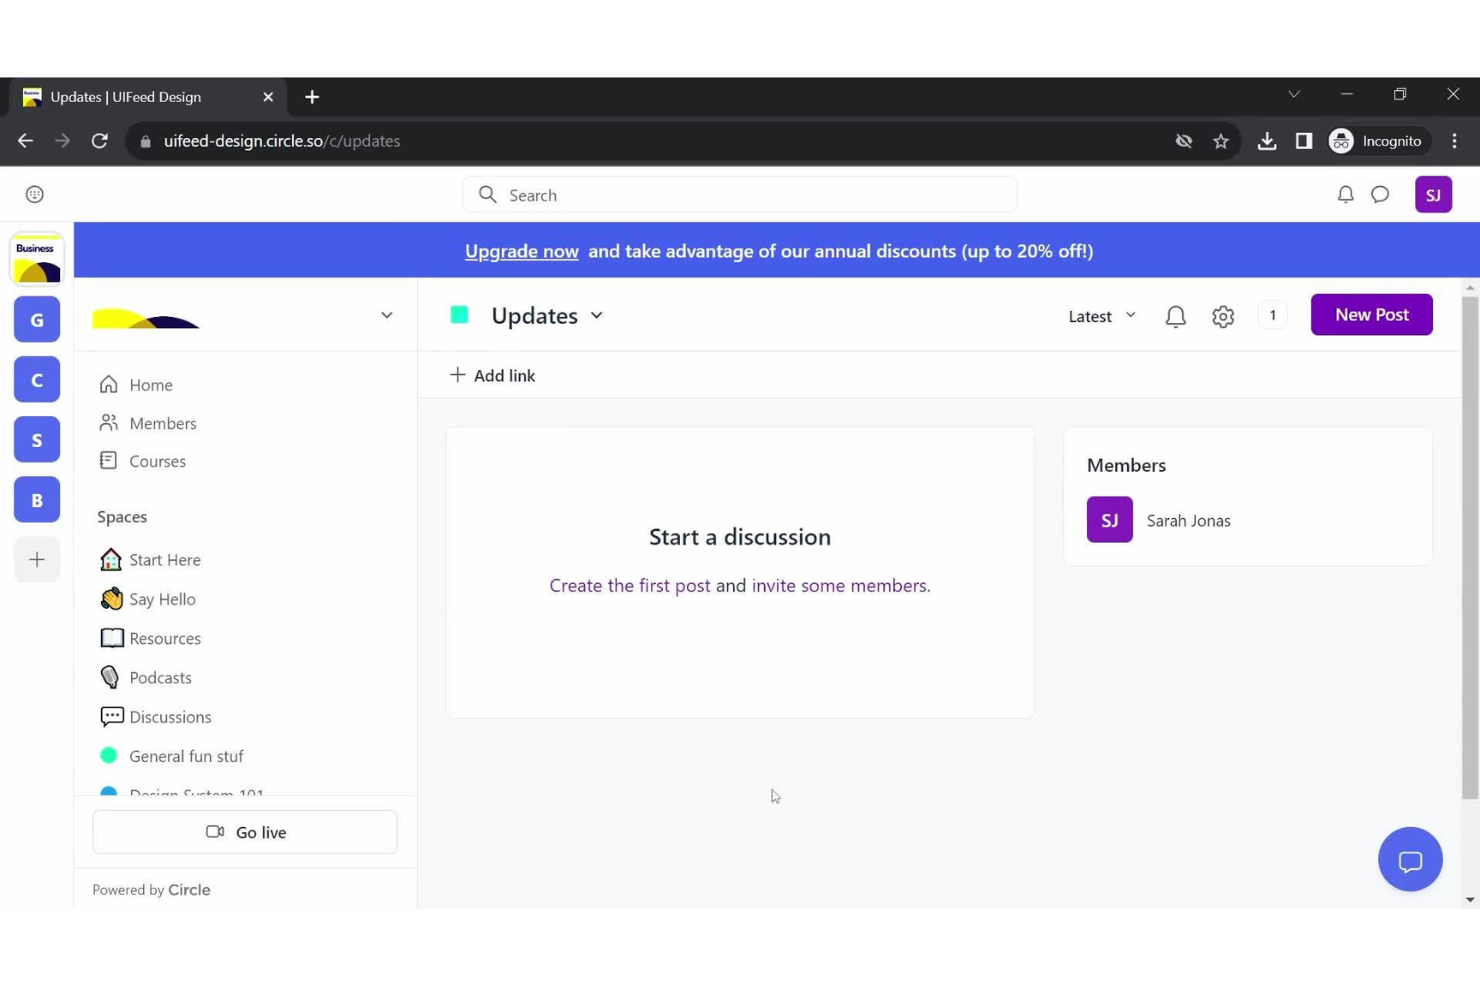Viewport: 1480px width, 987px height.
Task: Toggle the browser side panel icon
Action: (1304, 141)
